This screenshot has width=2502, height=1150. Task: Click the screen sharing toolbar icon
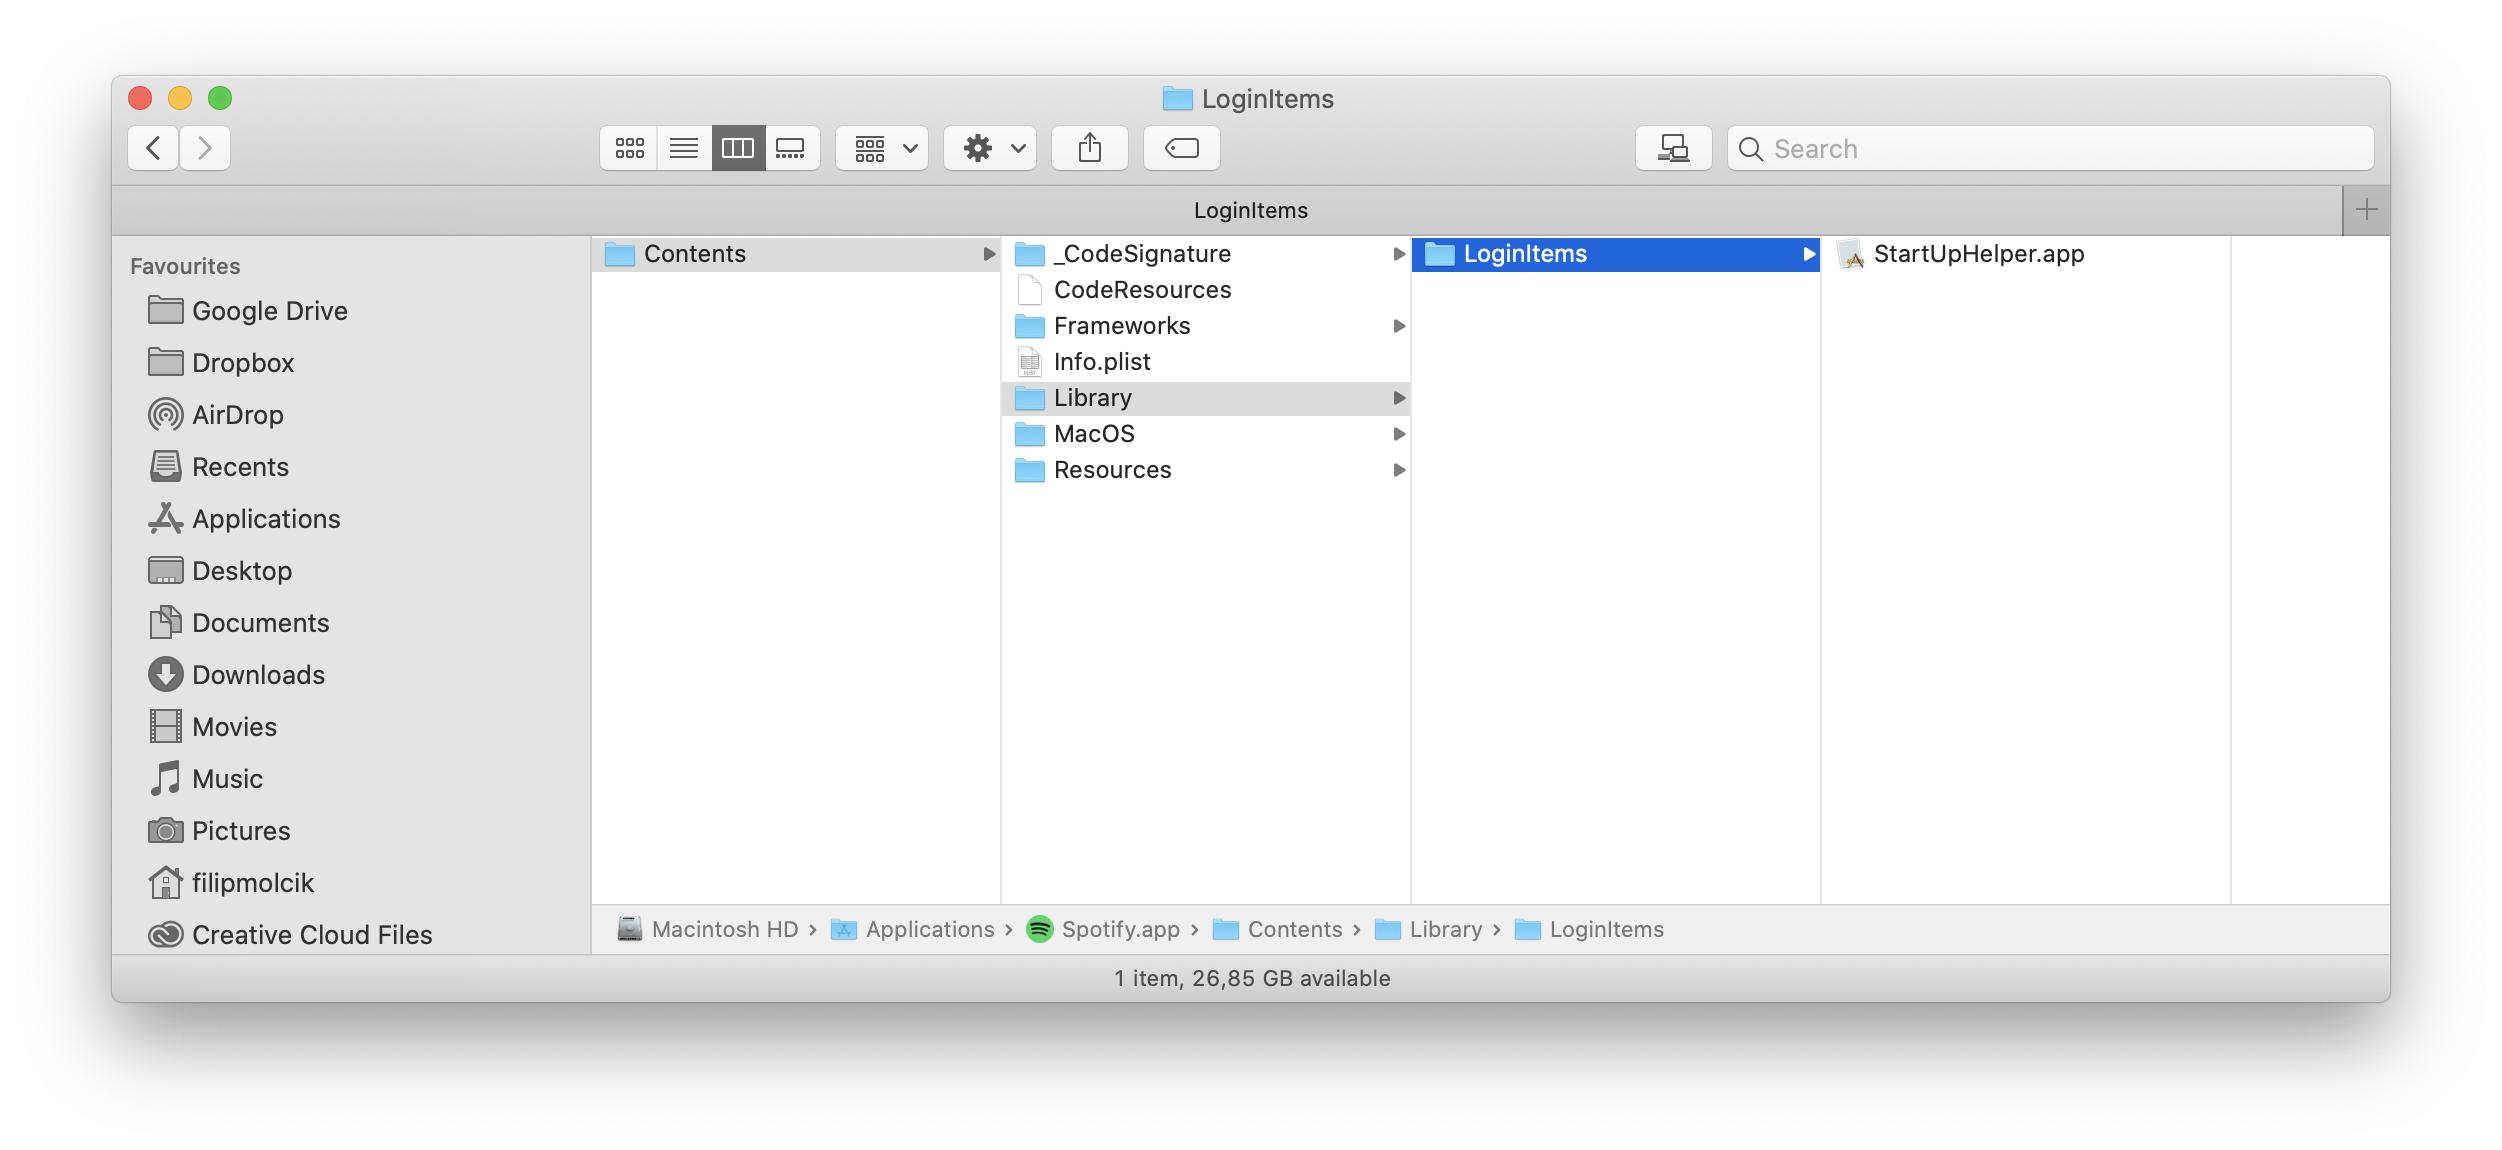click(1673, 148)
